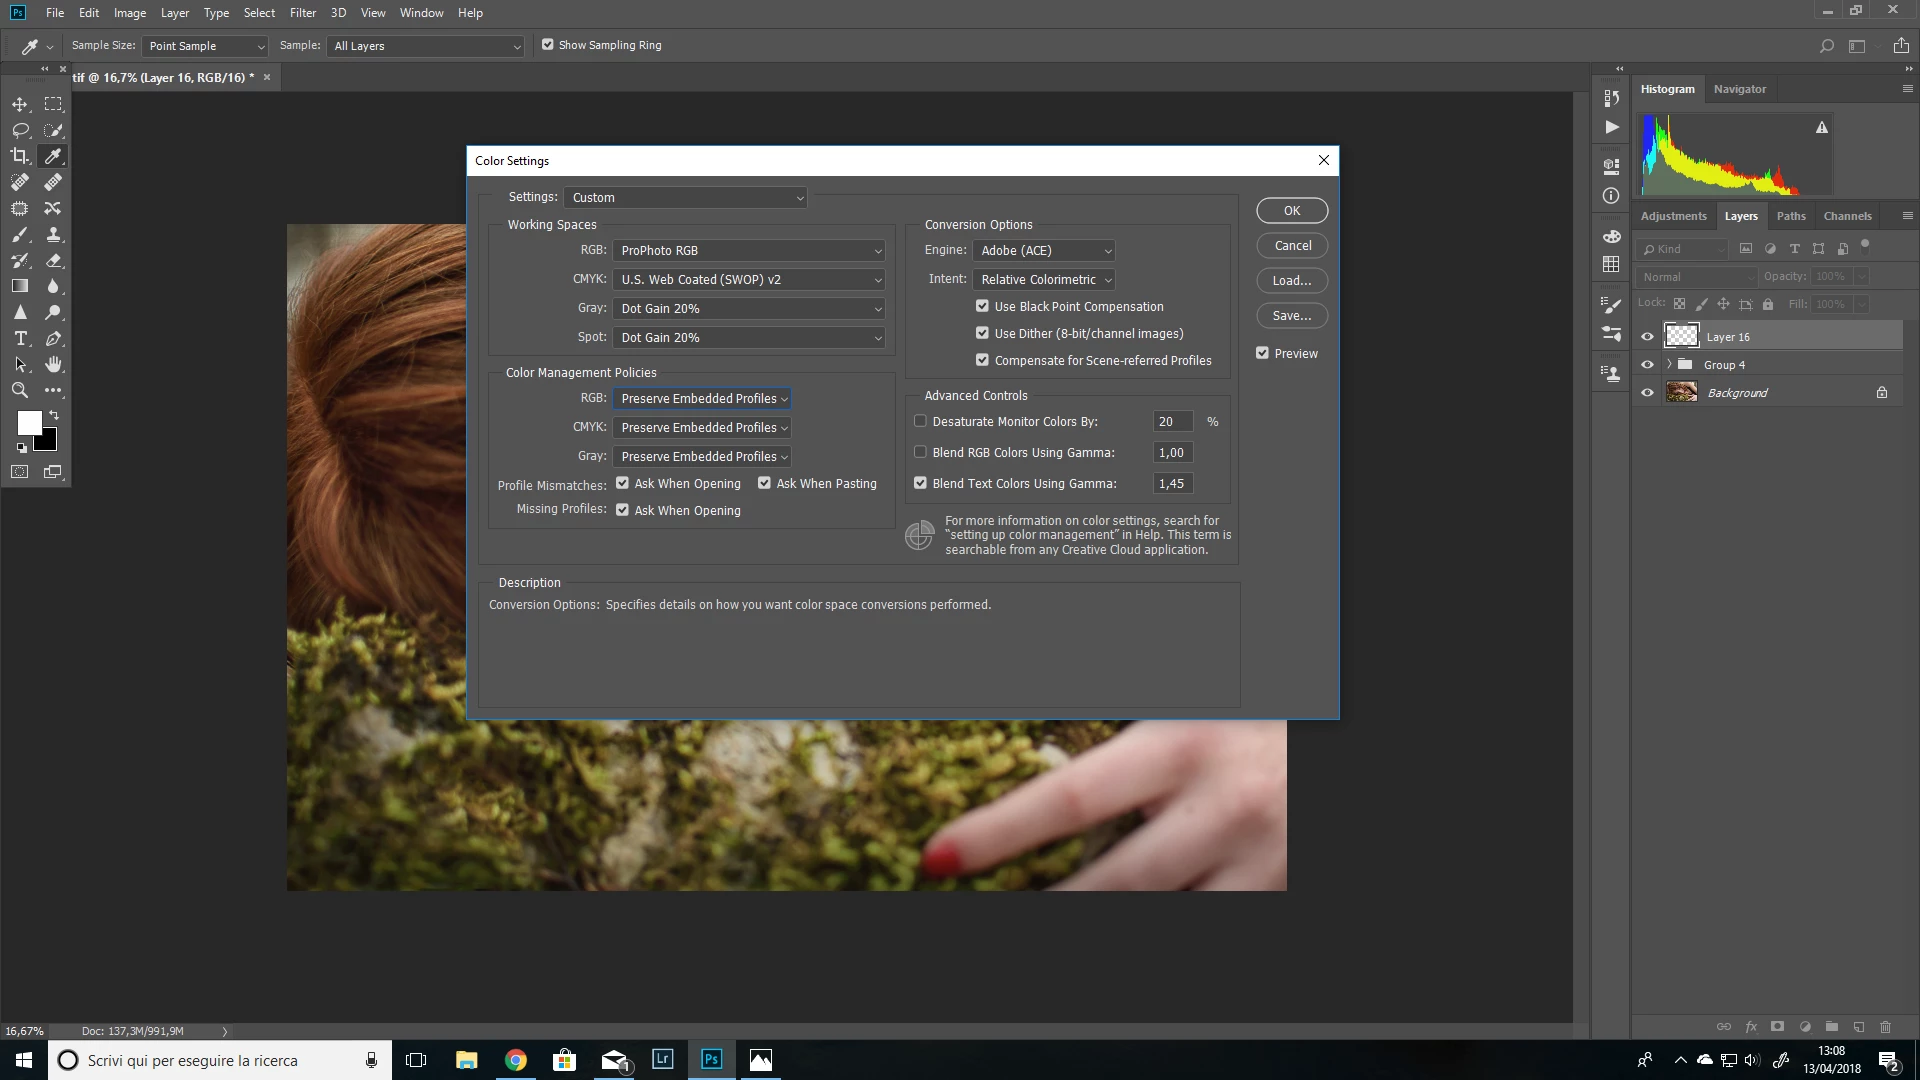1920x1080 pixels.
Task: Click the histogram warning triangle icon
Action: pyautogui.click(x=1822, y=127)
